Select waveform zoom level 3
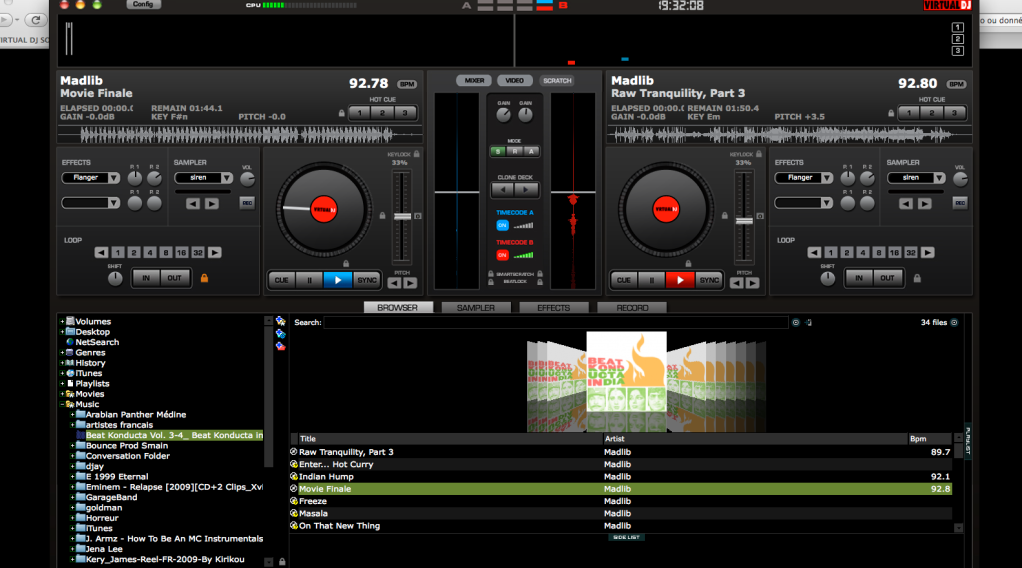The image size is (1022, 568). (957, 51)
